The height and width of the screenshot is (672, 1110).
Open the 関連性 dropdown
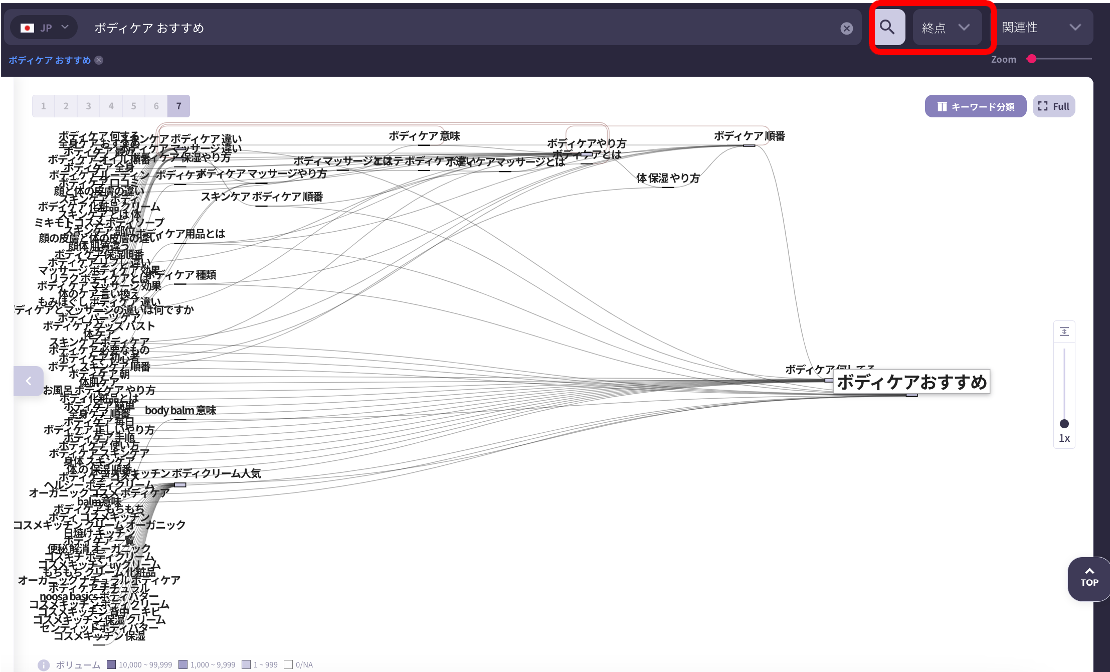(1042, 28)
